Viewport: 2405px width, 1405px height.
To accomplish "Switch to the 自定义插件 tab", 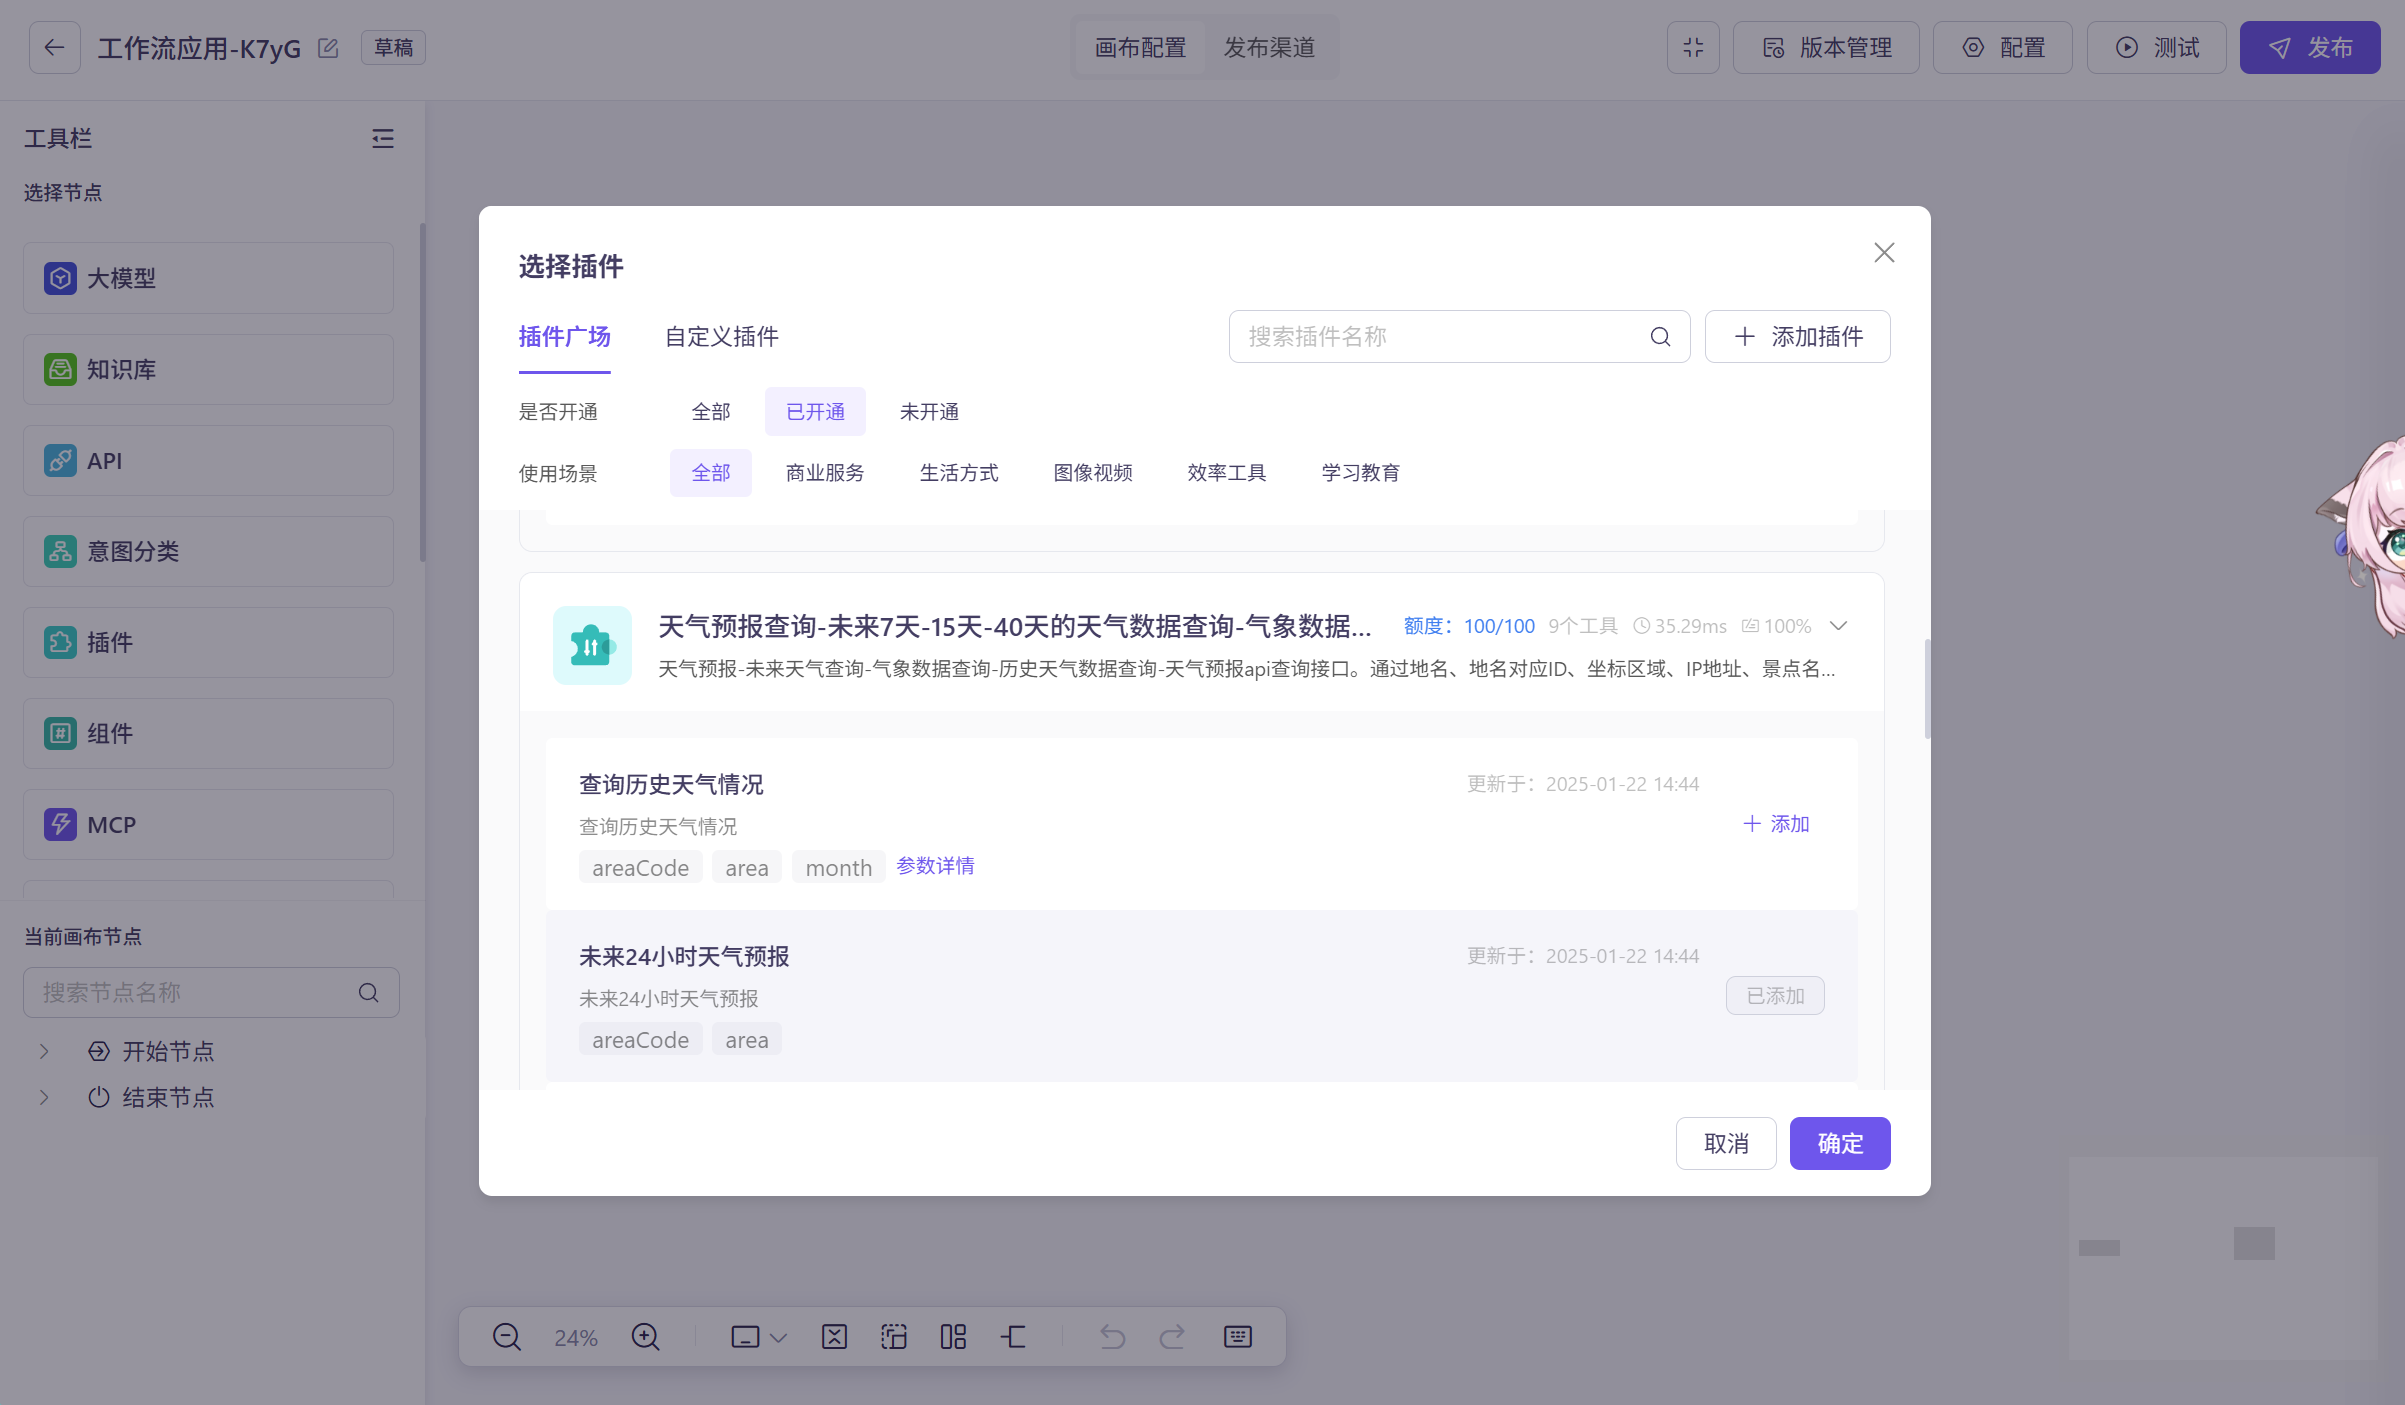I will point(721,337).
